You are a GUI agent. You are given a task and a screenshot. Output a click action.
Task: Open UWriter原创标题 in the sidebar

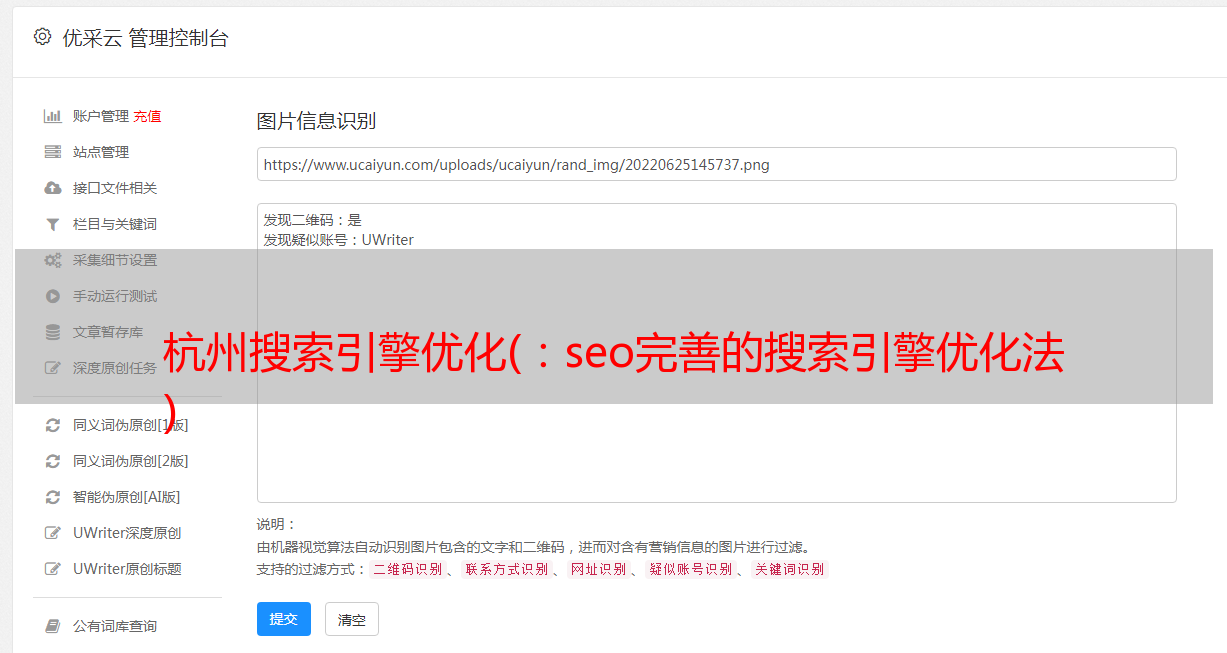pos(127,569)
